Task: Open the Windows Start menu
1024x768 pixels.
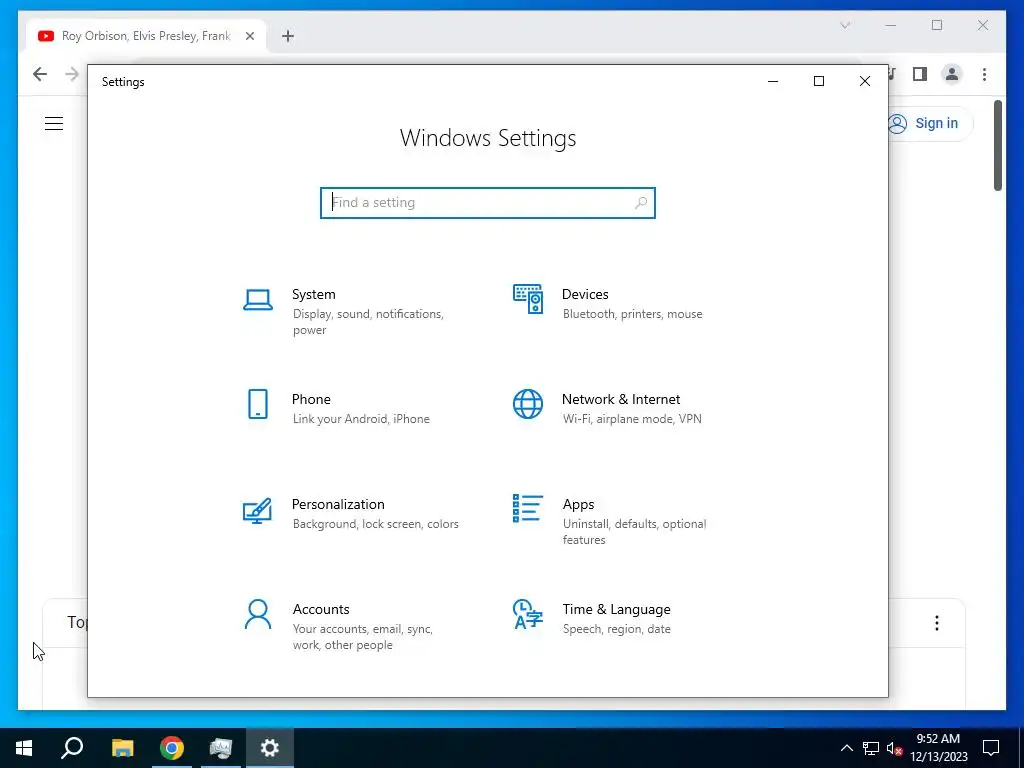Action: click(24, 748)
